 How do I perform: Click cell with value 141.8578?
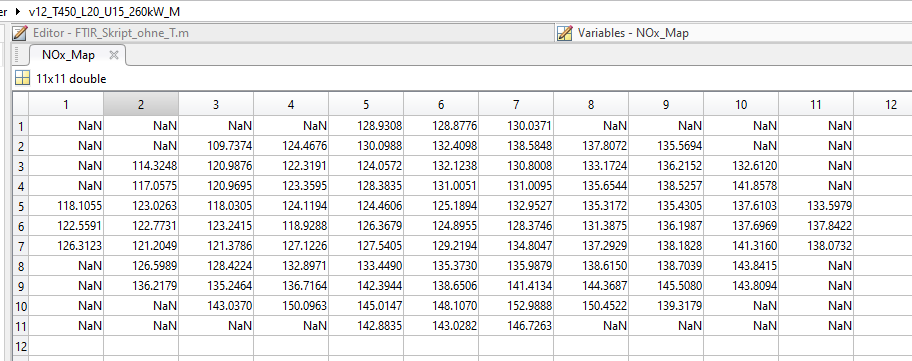pyautogui.click(x=741, y=186)
